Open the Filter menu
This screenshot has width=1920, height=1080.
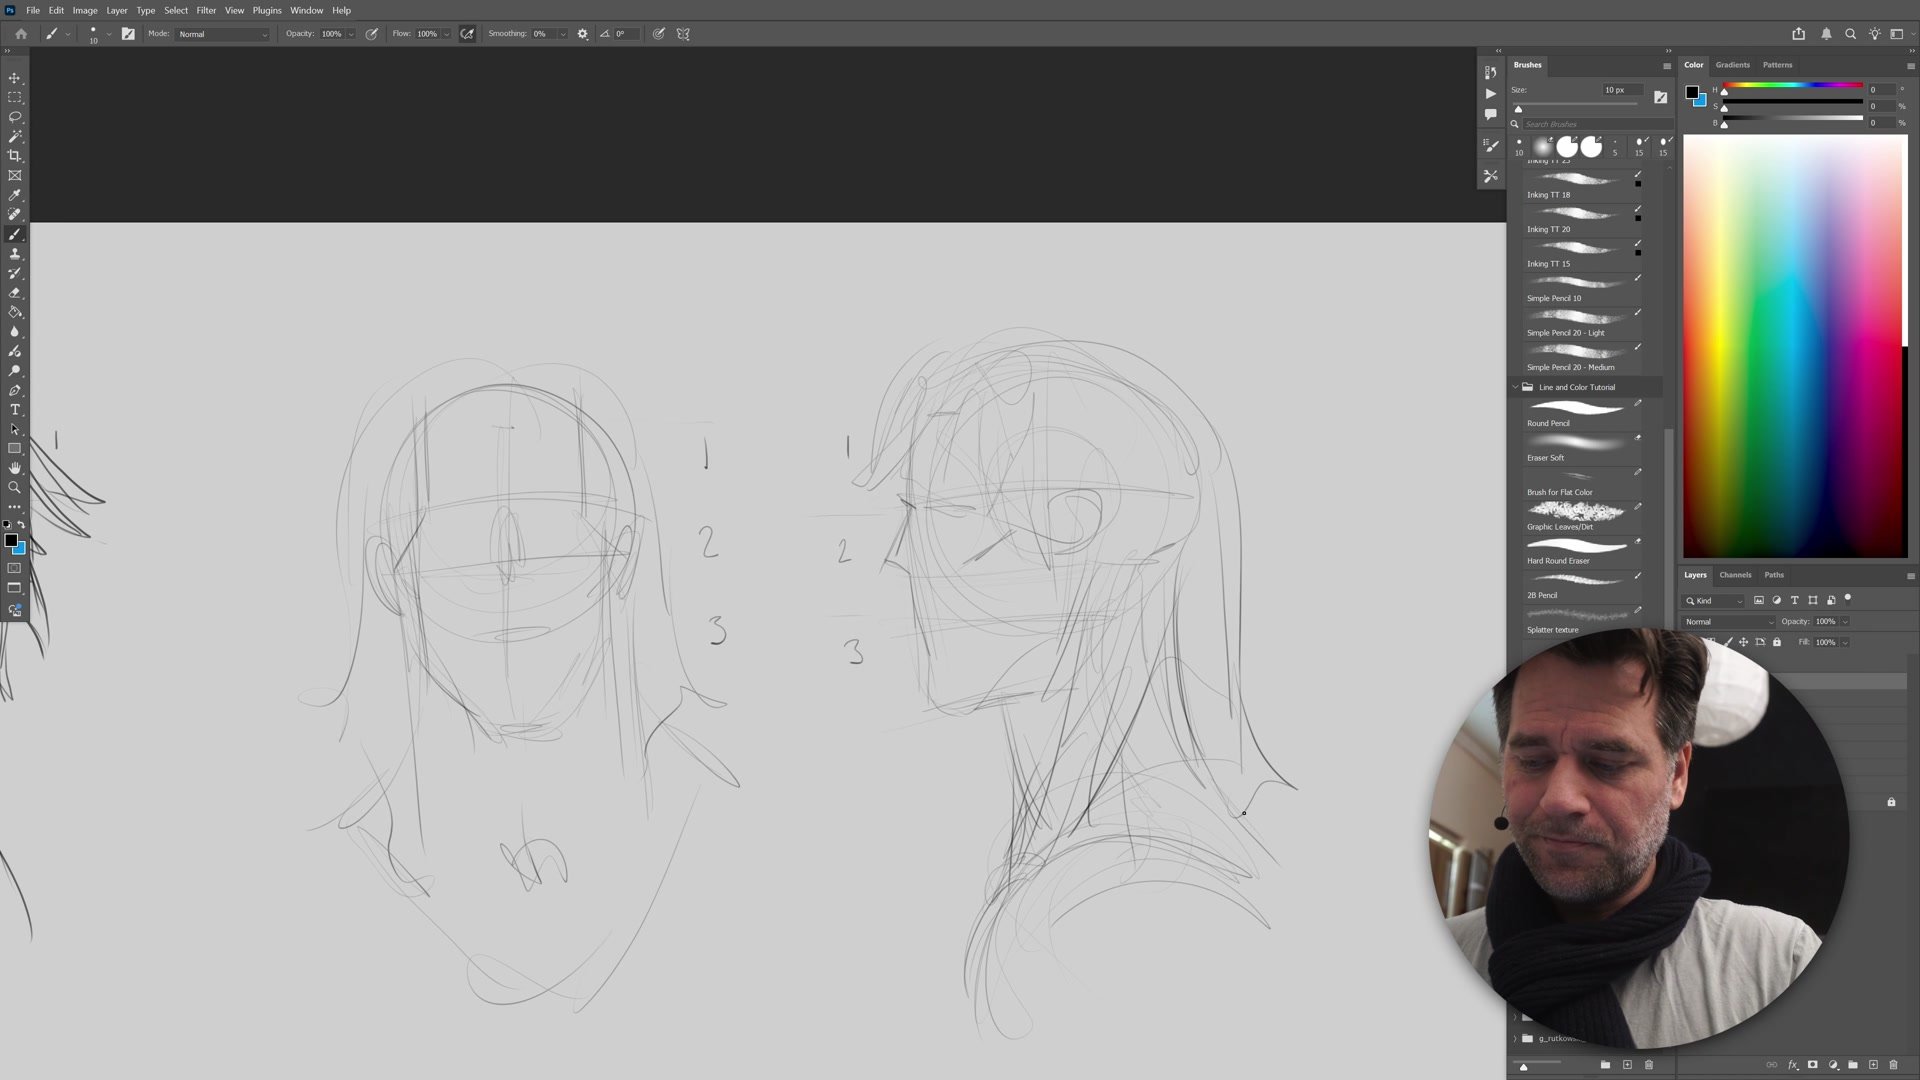(206, 10)
